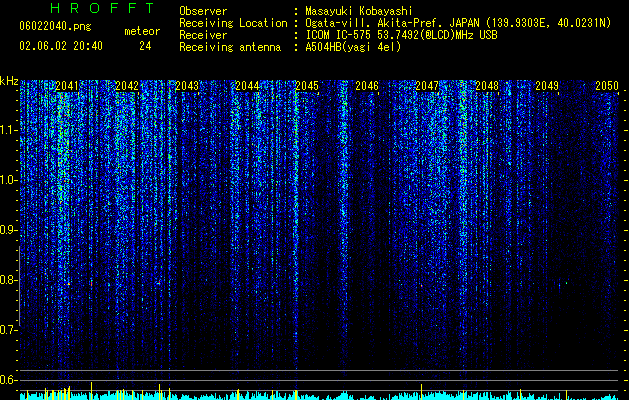Screen dimensions: 629x400
Task: Click the 2044 time marker
Action: [247, 86]
